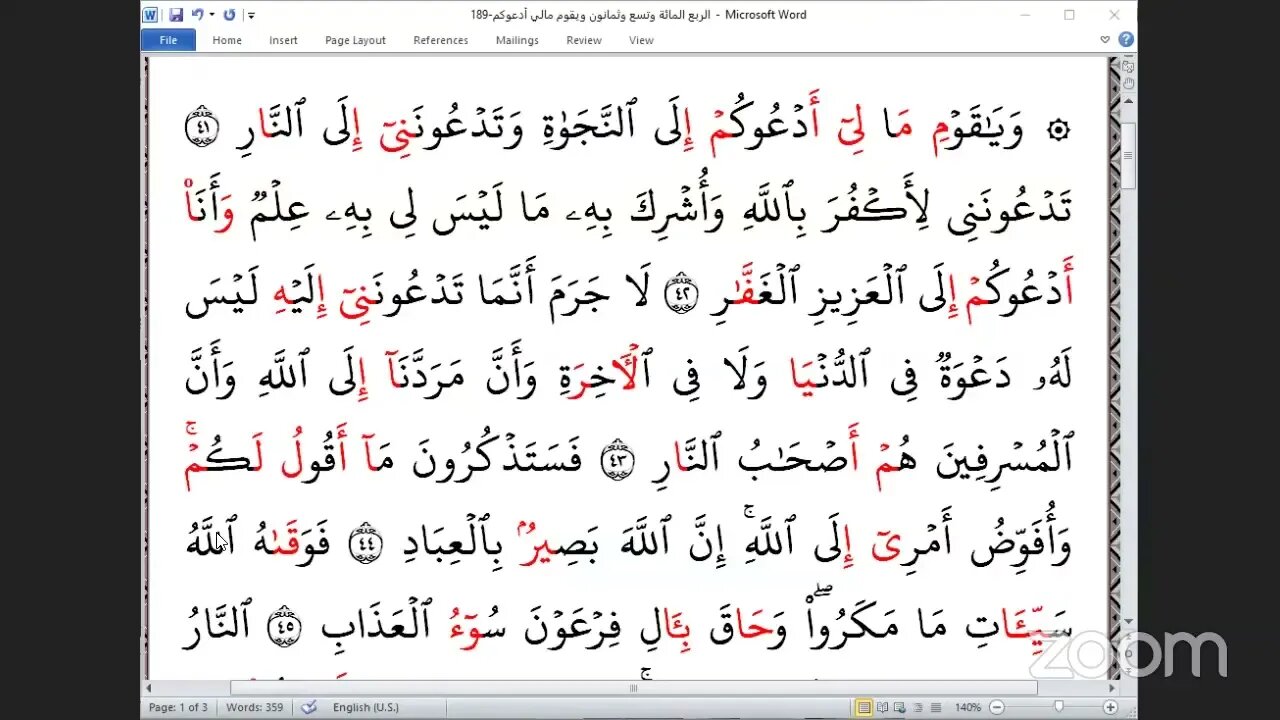
Task: Open the Mailings ribbon tab
Action: coord(517,40)
